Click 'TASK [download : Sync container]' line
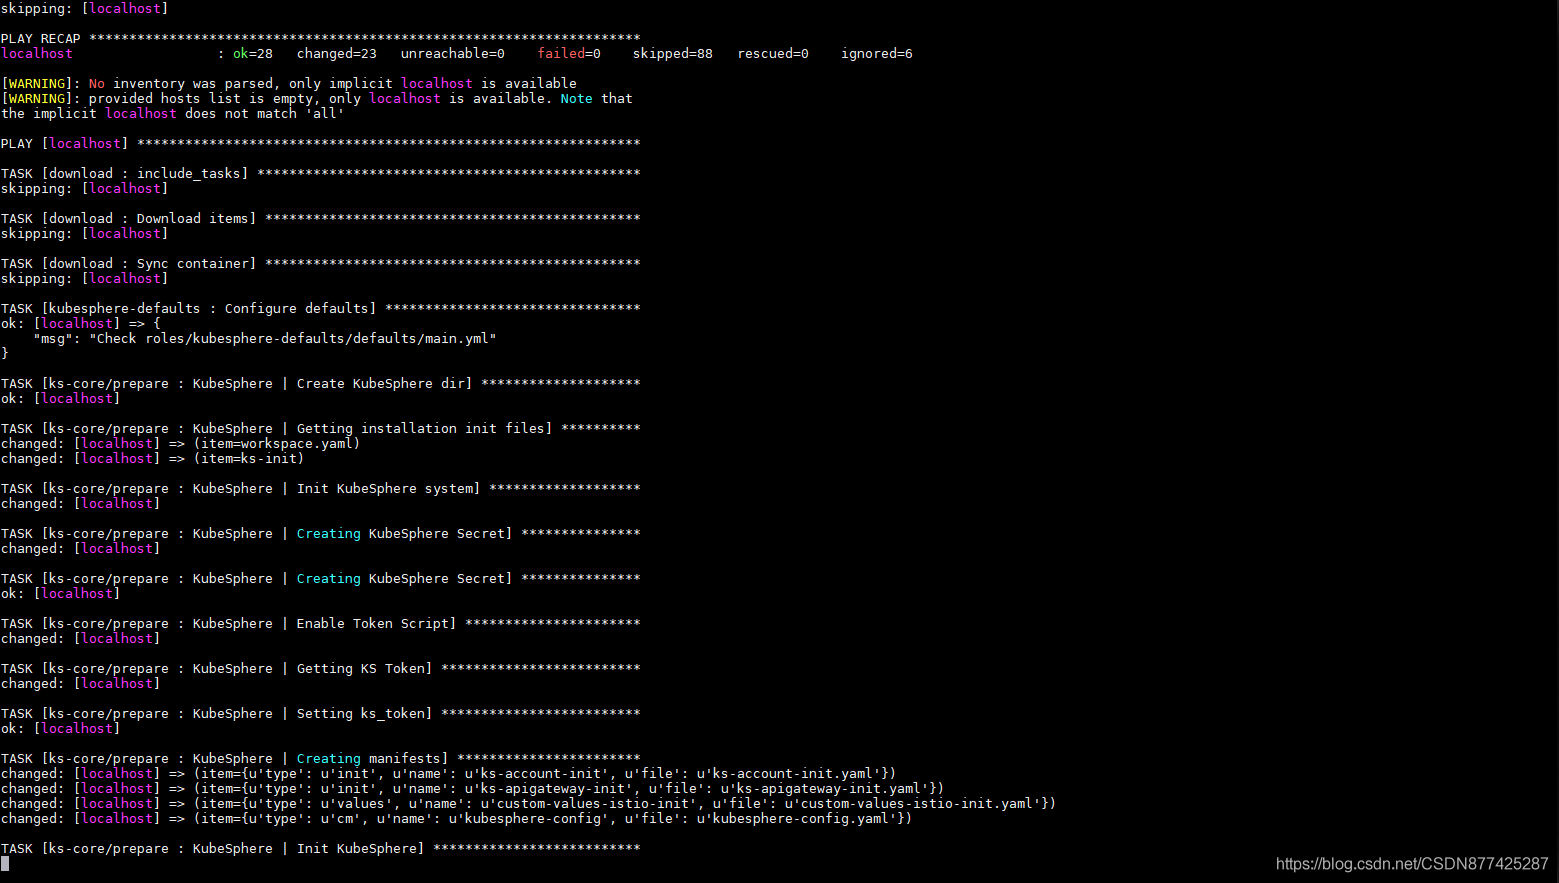Screen dimensions: 1559x883 (x=320, y=264)
